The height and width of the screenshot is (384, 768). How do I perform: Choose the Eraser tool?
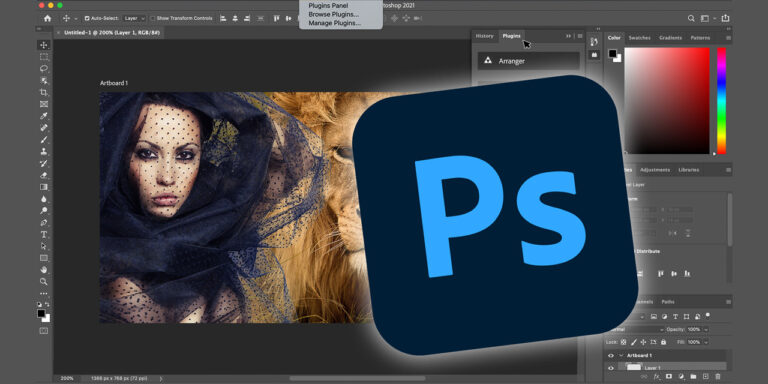[x=44, y=175]
